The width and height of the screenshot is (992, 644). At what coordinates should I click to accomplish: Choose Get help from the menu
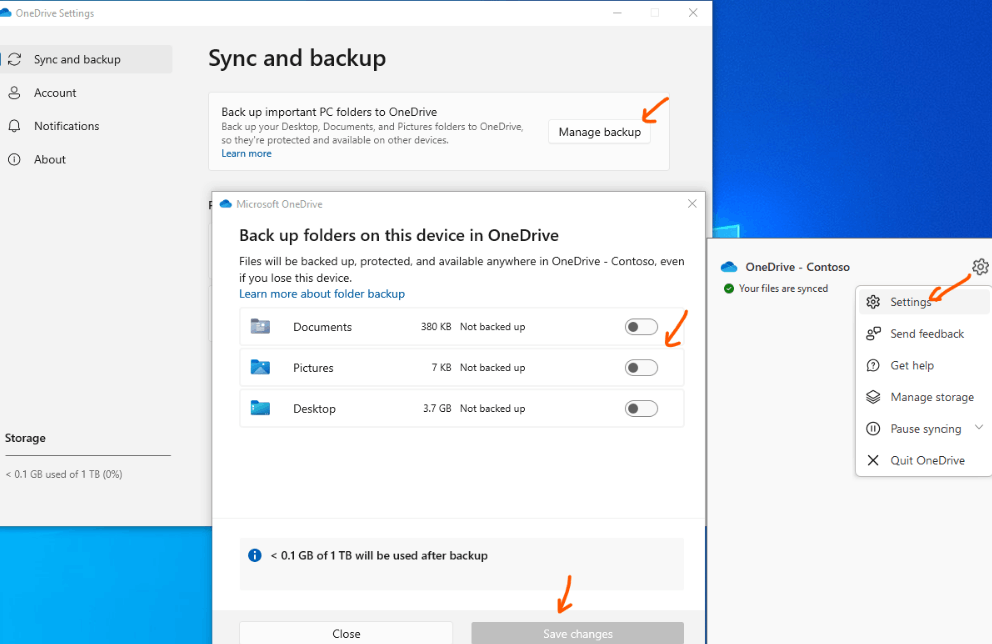point(924,365)
